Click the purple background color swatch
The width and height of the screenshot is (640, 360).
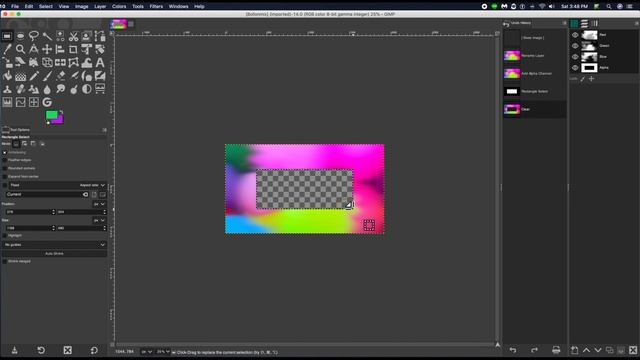pos(60,120)
